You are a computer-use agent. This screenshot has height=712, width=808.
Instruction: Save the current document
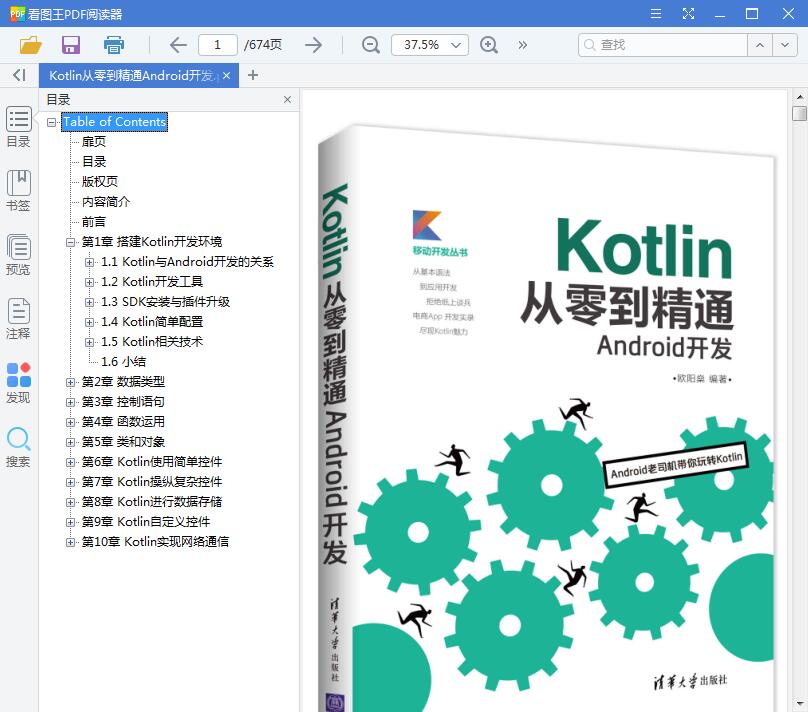point(69,45)
